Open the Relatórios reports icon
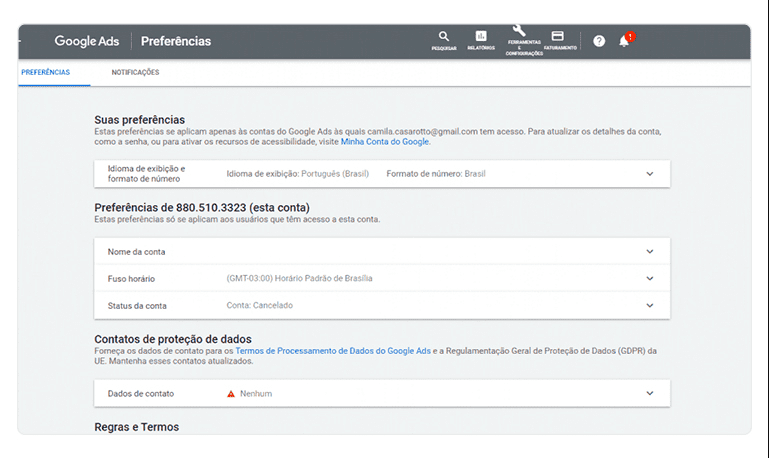Image resolution: width=769 pixels, height=458 pixels. [481, 37]
